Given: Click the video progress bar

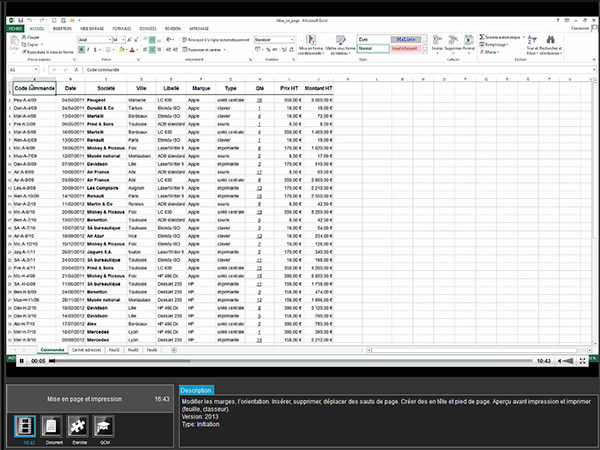Looking at the screenshot, I should [291, 361].
